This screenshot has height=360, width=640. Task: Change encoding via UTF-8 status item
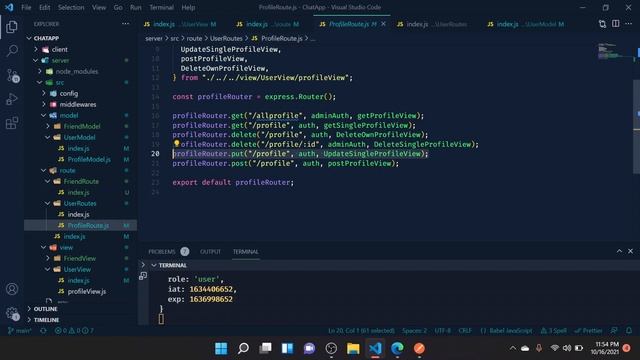[x=442, y=330]
